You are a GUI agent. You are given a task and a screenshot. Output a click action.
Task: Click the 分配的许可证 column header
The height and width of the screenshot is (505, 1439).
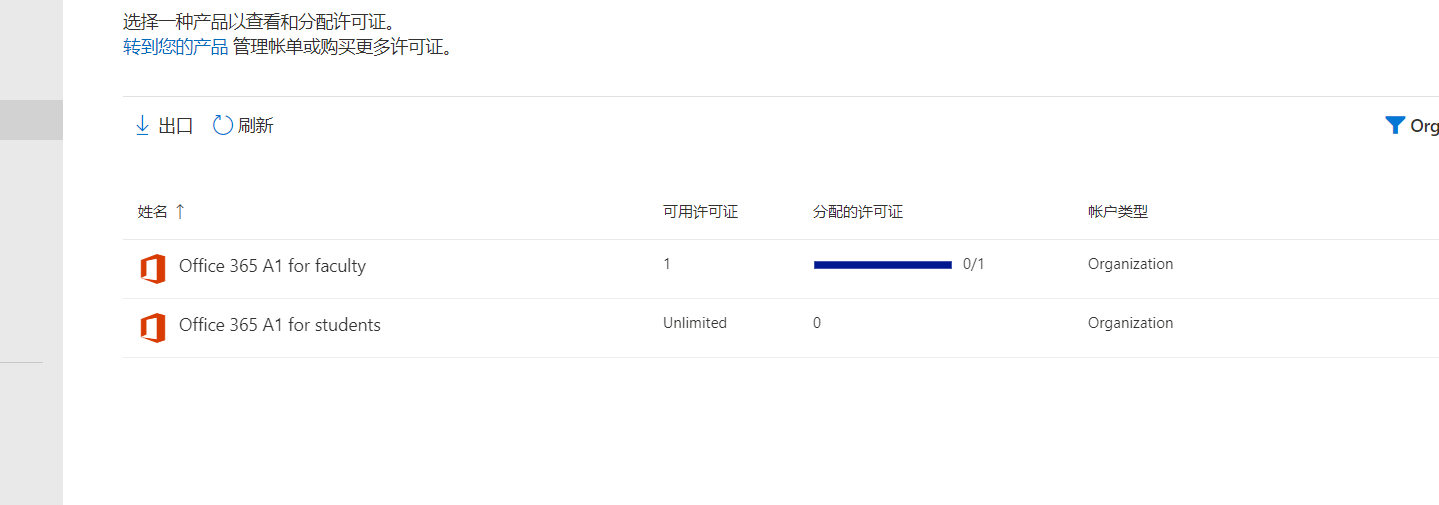tap(858, 212)
